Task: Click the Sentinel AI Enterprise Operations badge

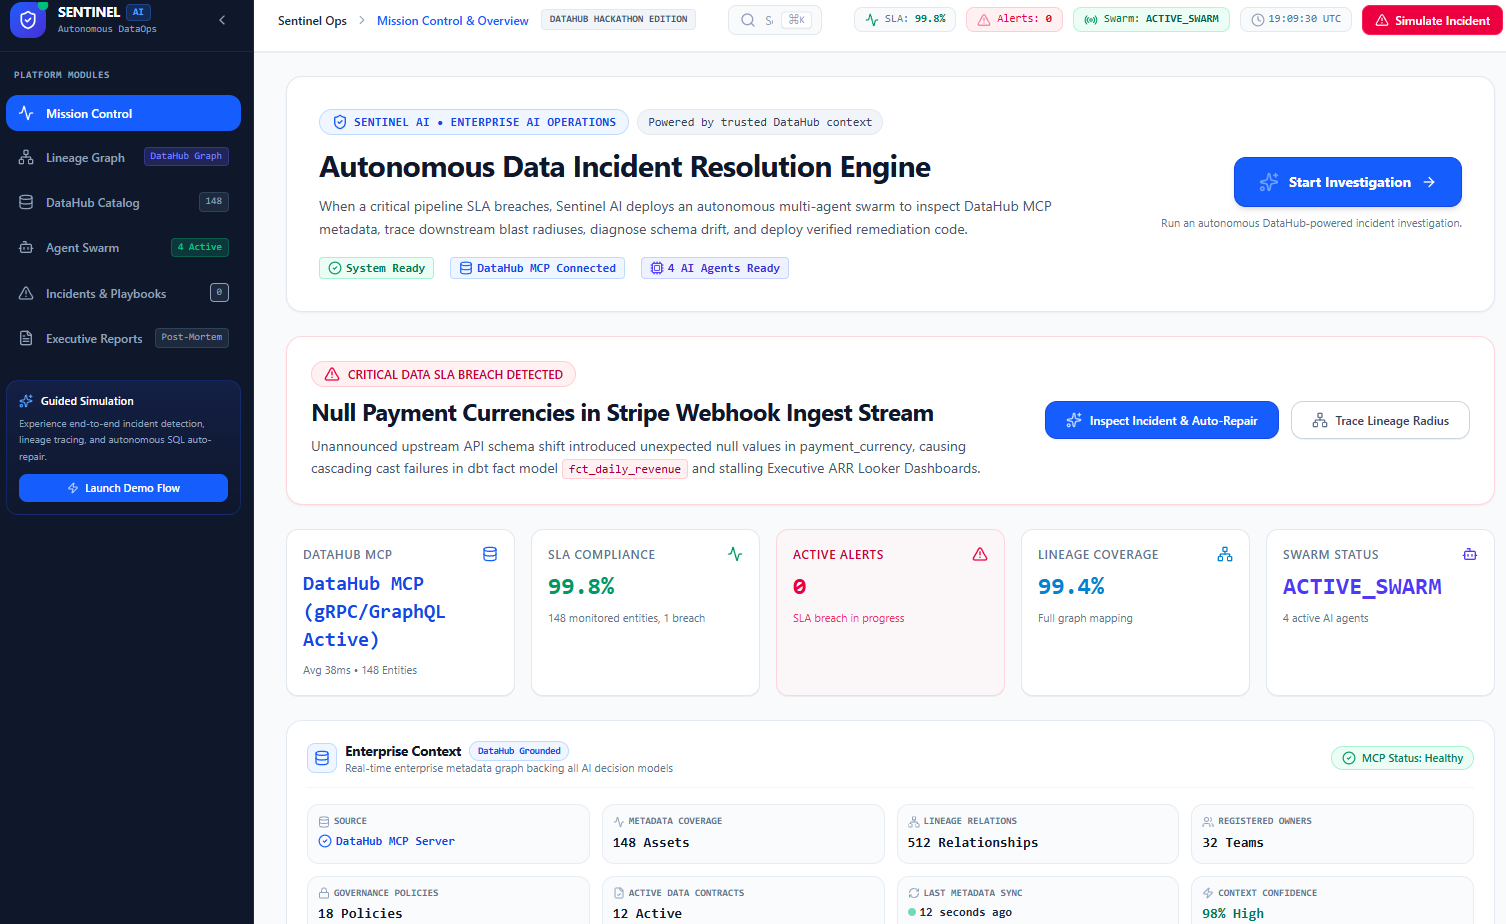Action: tap(474, 122)
